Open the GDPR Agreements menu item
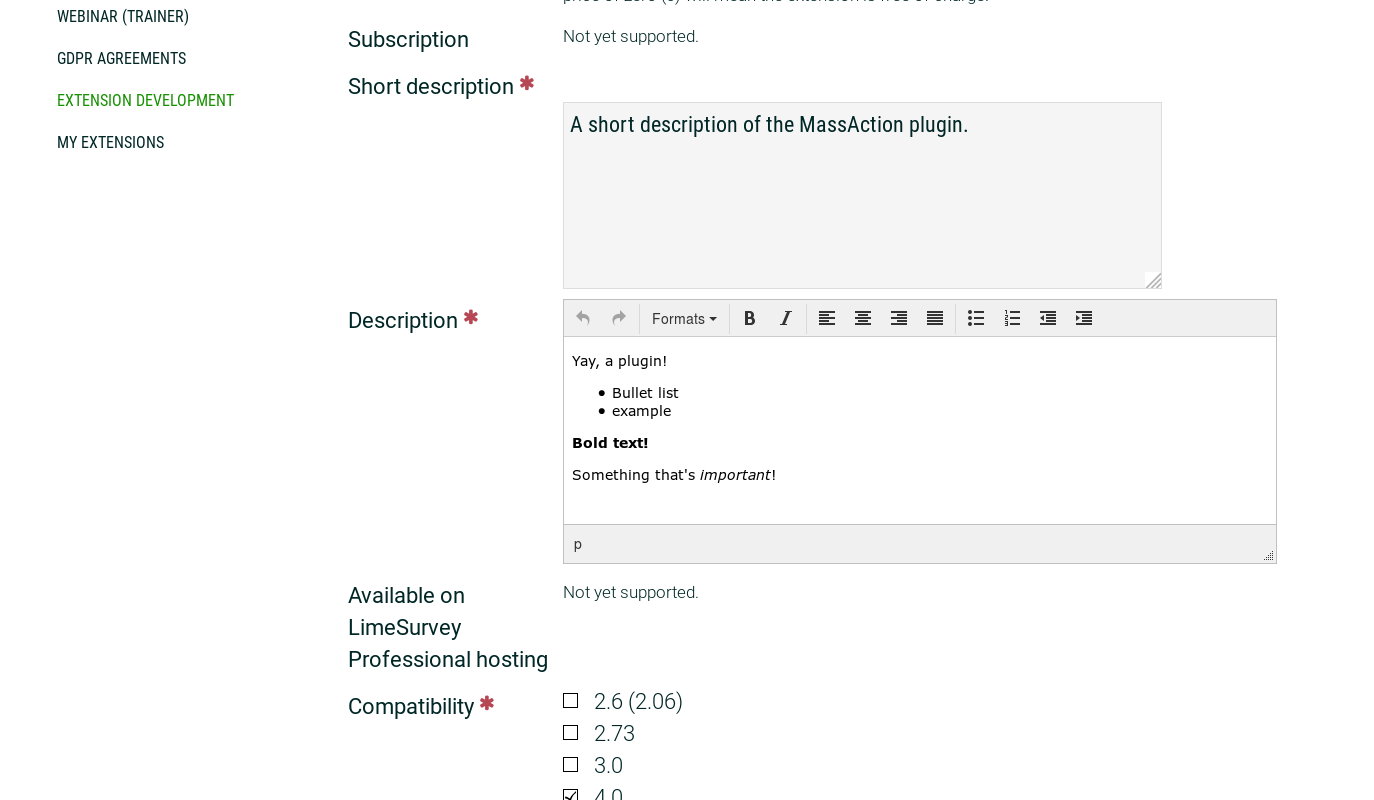The width and height of the screenshot is (1374, 800). point(121,58)
